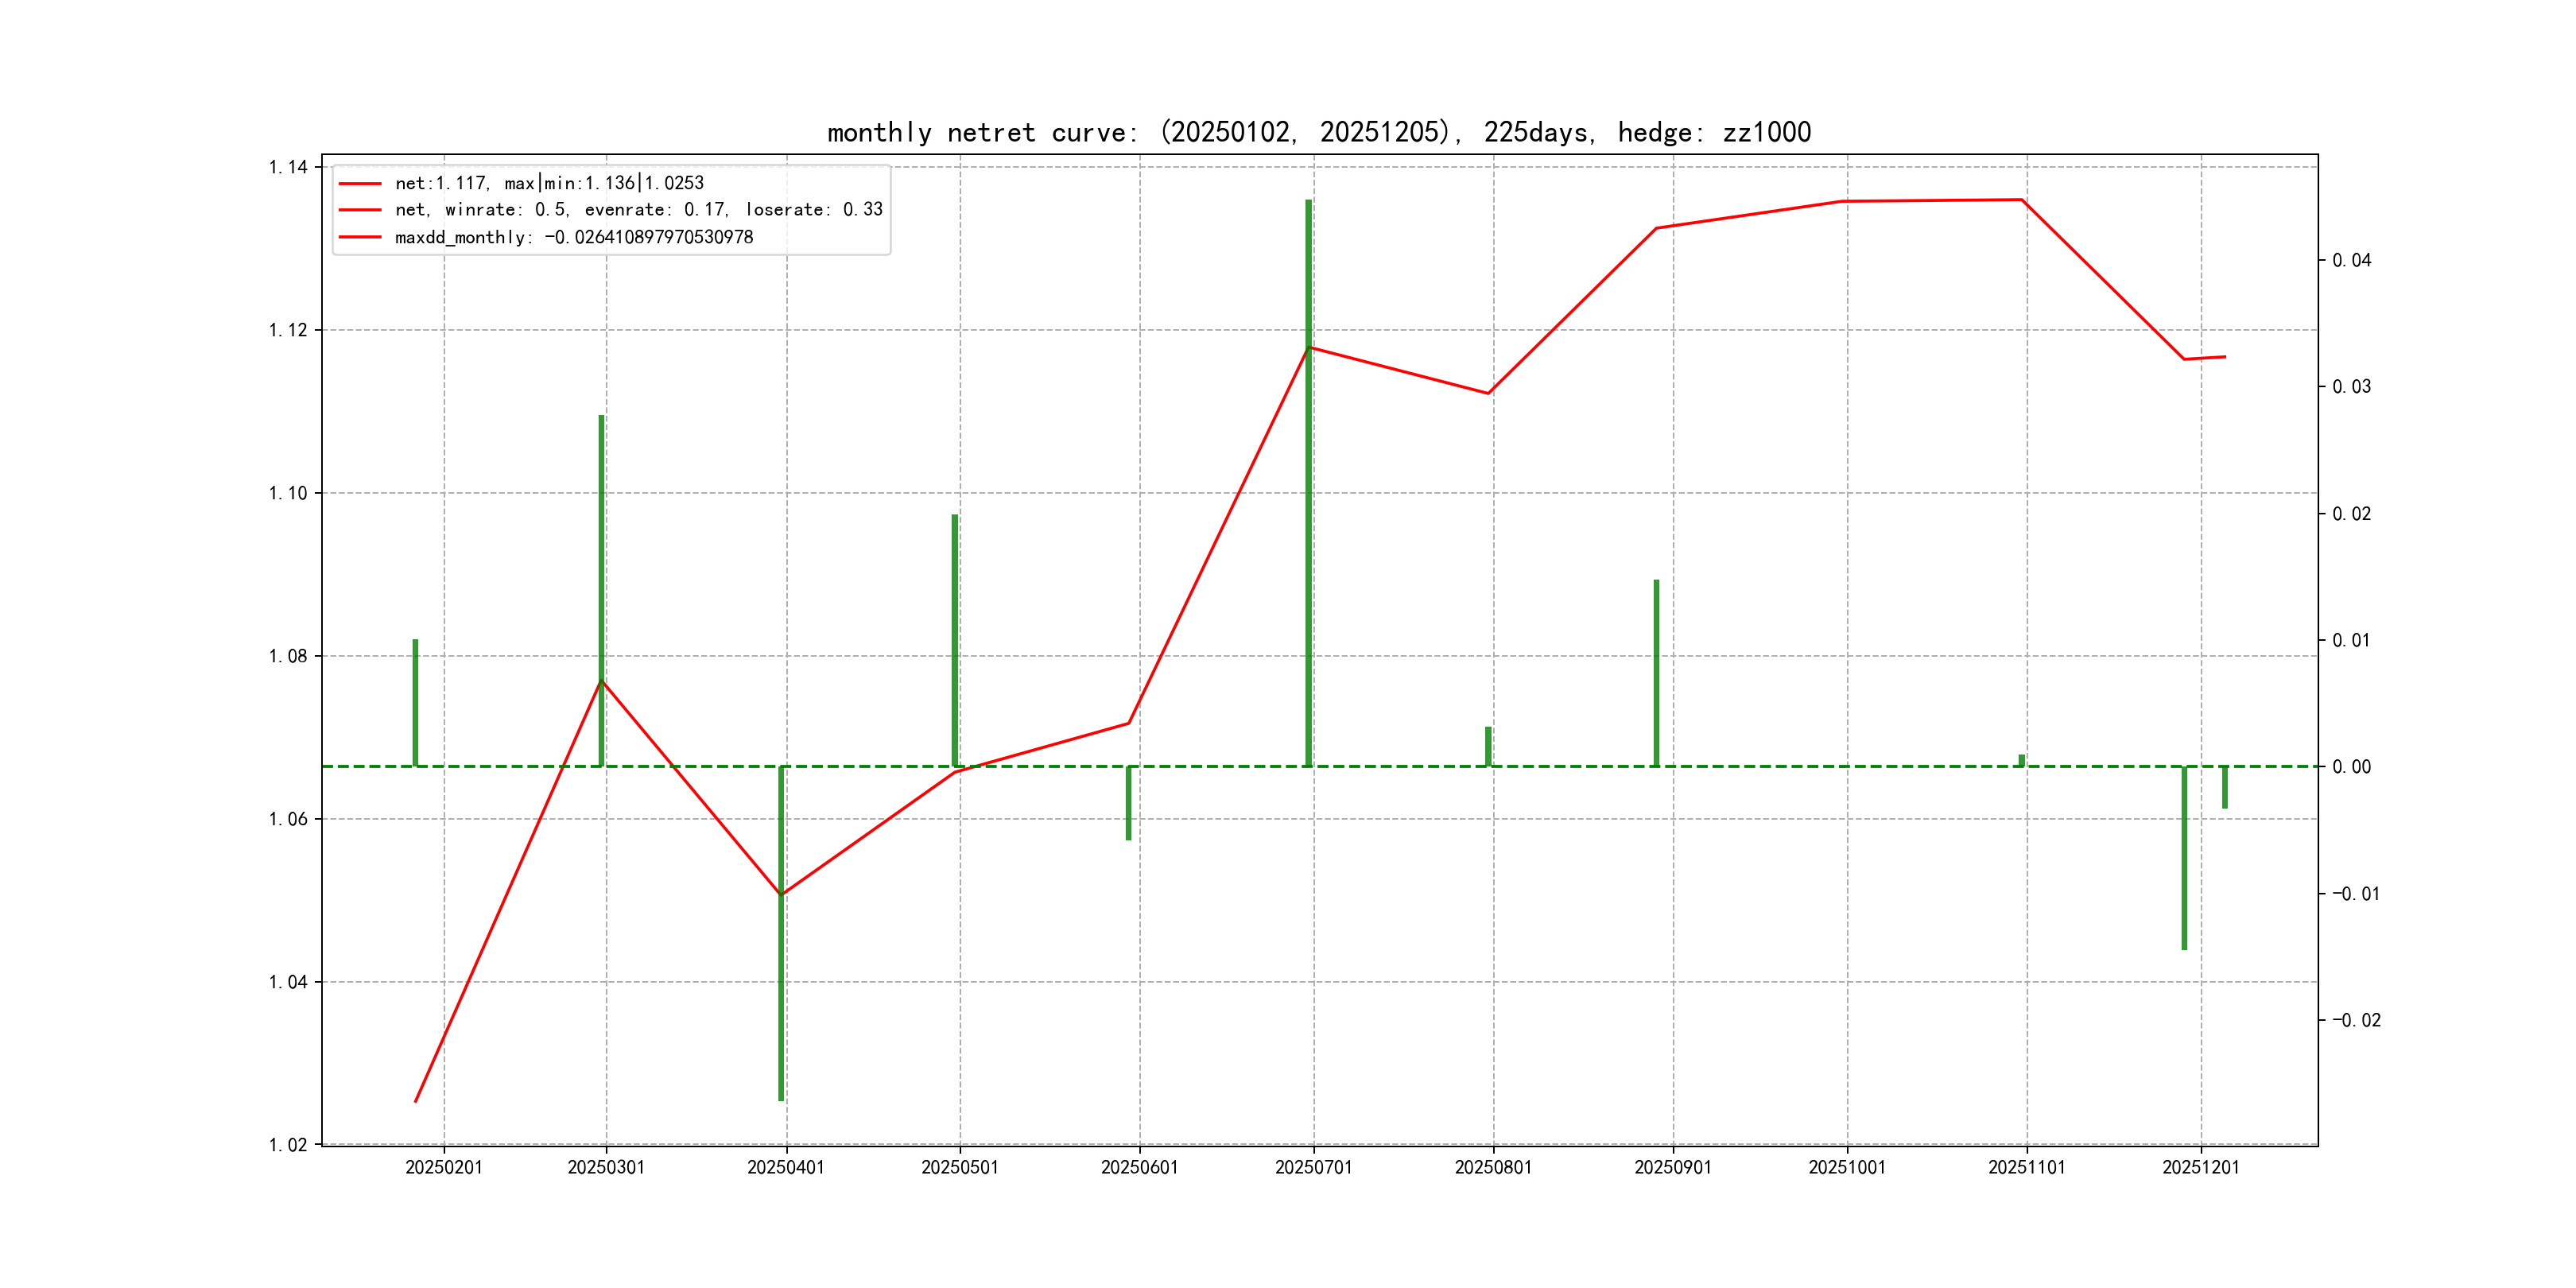
Task: Click the red line swatch beside maxdd_monthly
Action: point(360,237)
